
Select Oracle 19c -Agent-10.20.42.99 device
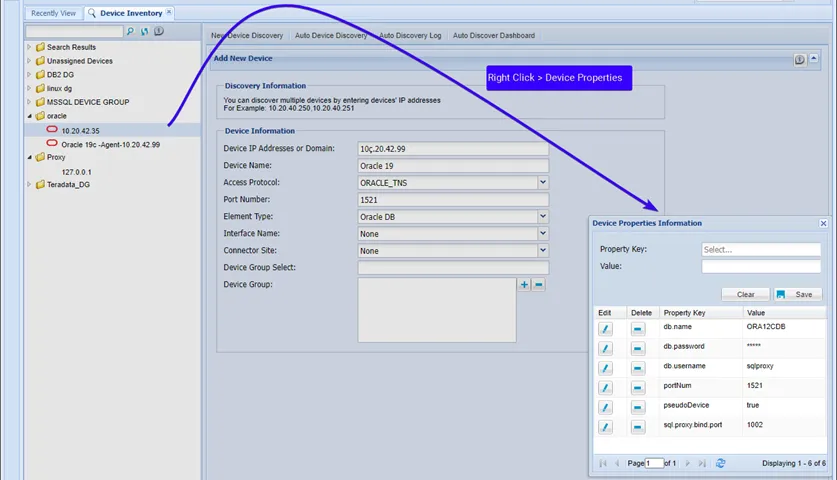tap(110, 145)
